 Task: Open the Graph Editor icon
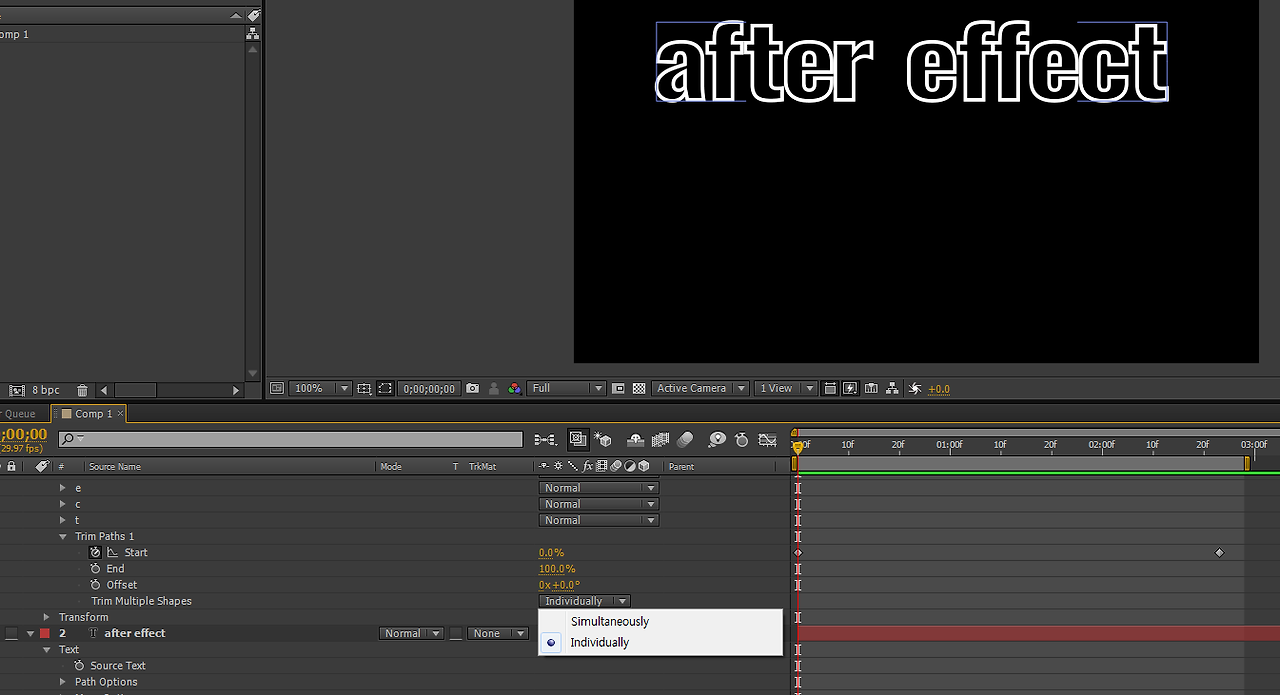767,439
